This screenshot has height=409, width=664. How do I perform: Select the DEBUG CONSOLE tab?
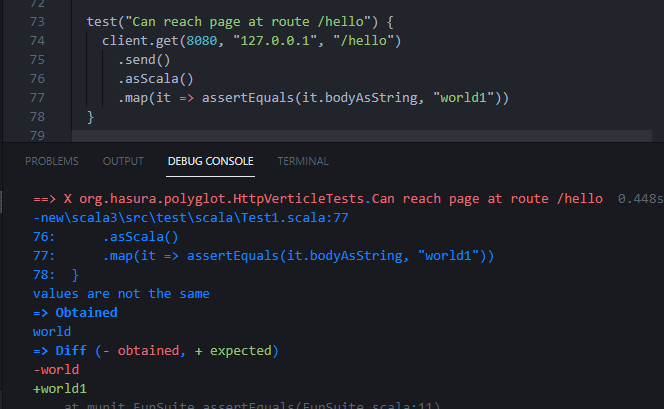coord(210,161)
